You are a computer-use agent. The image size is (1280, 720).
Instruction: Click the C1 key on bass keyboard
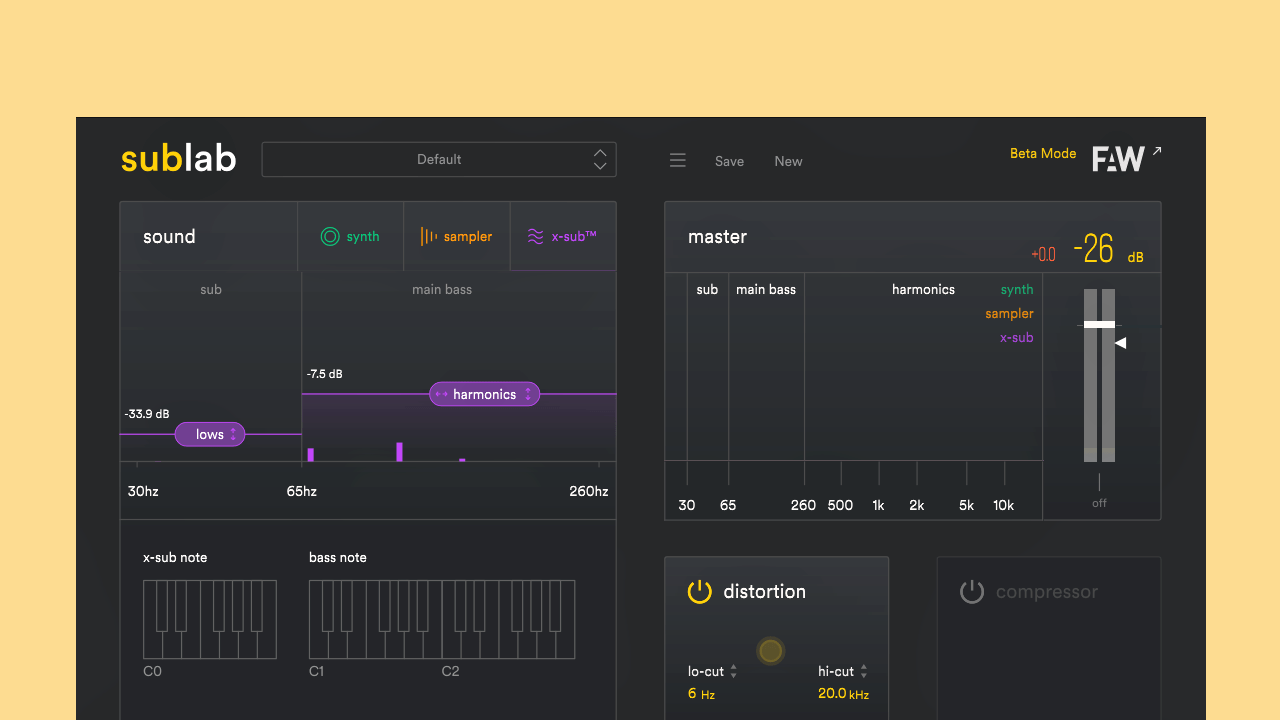tap(318, 645)
